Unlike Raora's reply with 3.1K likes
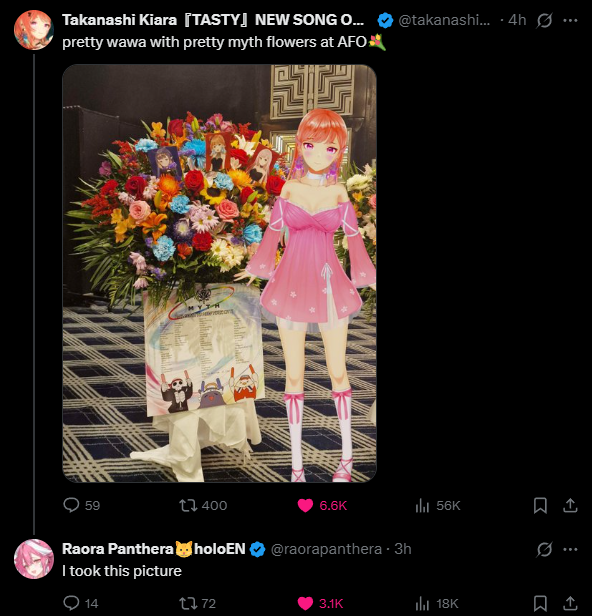592x616 pixels. (321, 603)
